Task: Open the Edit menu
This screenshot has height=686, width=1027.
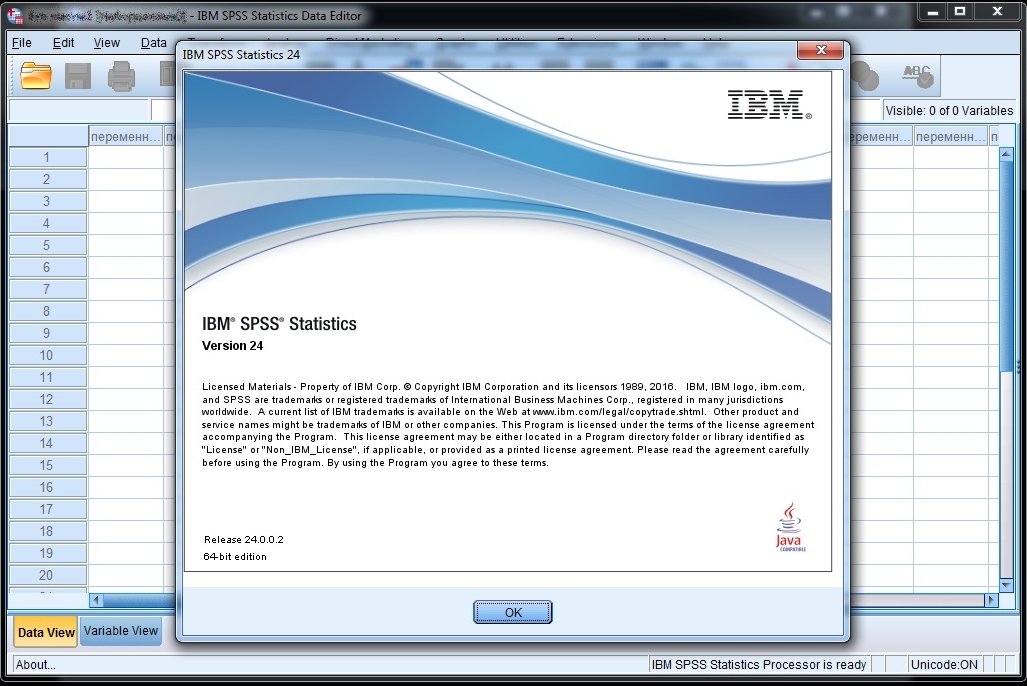Action: 64,43
